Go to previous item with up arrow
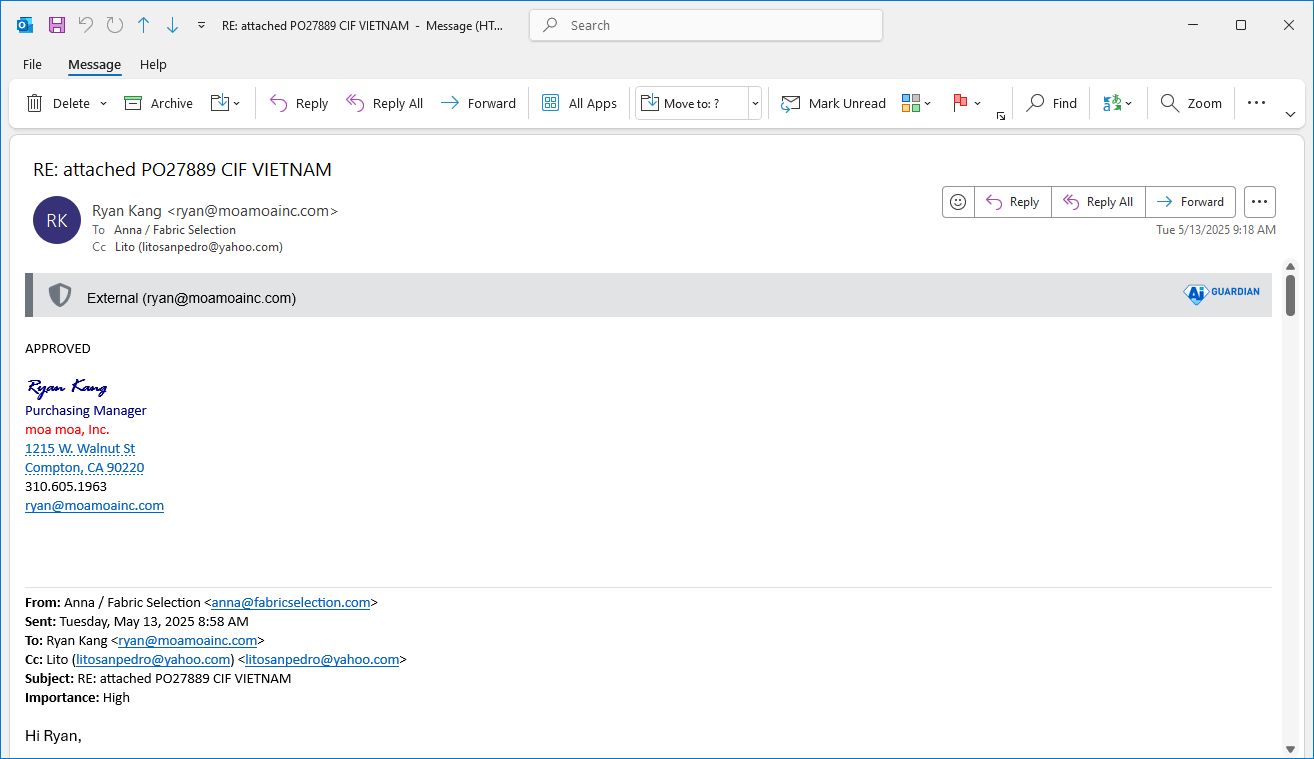 [x=143, y=25]
